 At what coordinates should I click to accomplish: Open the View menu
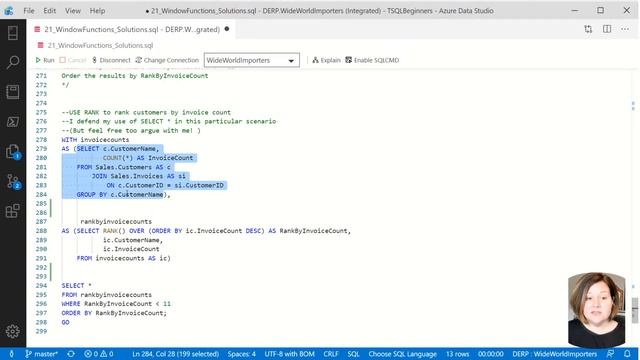(x=73, y=11)
